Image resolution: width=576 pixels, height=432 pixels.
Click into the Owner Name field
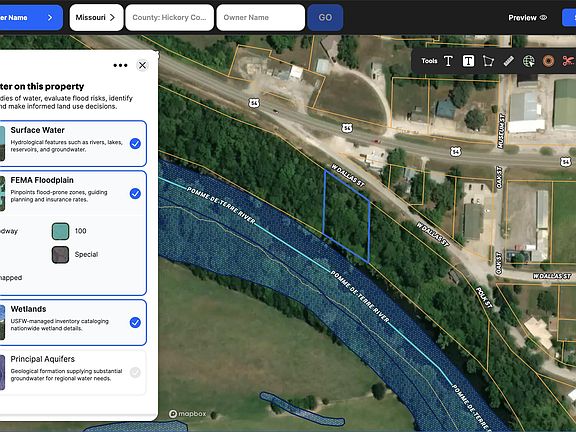(x=261, y=18)
